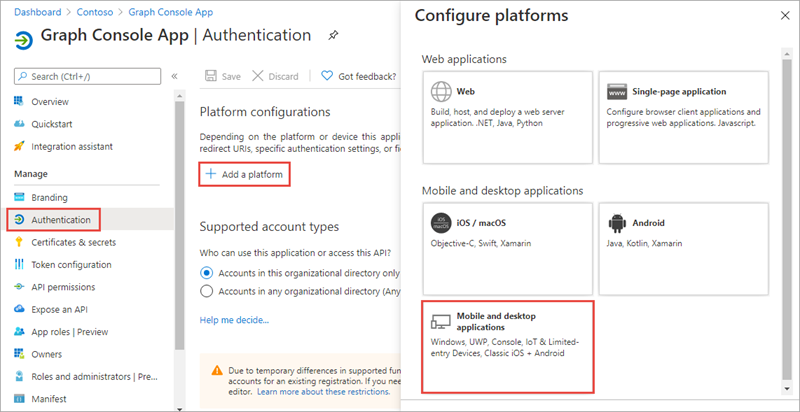Click the Integration assistant rocket icon
Image resolution: width=800 pixels, height=412 pixels.
19,146
